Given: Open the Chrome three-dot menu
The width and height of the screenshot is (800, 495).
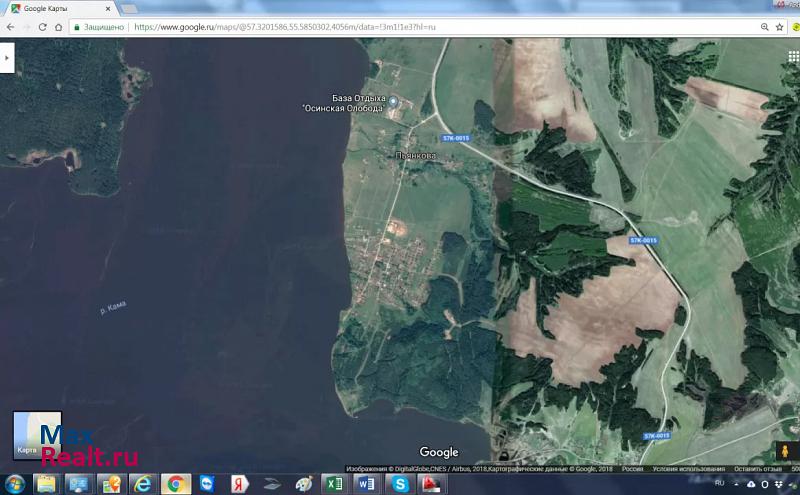Looking at the screenshot, I should [x=790, y=27].
